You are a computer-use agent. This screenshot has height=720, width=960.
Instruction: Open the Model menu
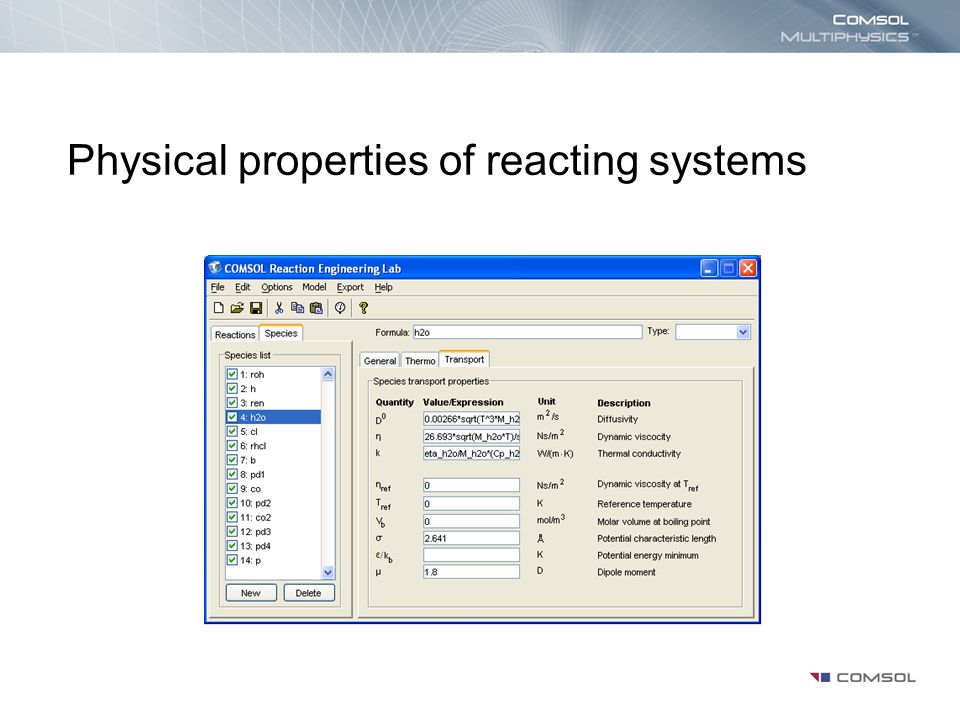[x=314, y=287]
